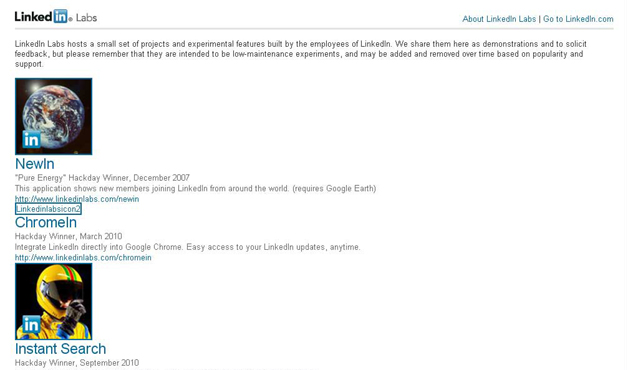
Task: Open the ChromeIn project title
Action: tap(46, 222)
